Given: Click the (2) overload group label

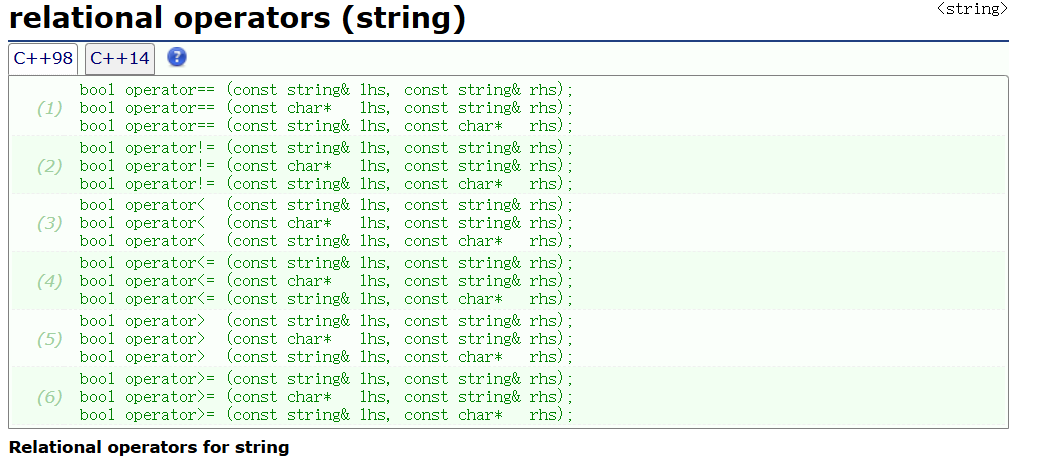Looking at the screenshot, I should point(50,166).
